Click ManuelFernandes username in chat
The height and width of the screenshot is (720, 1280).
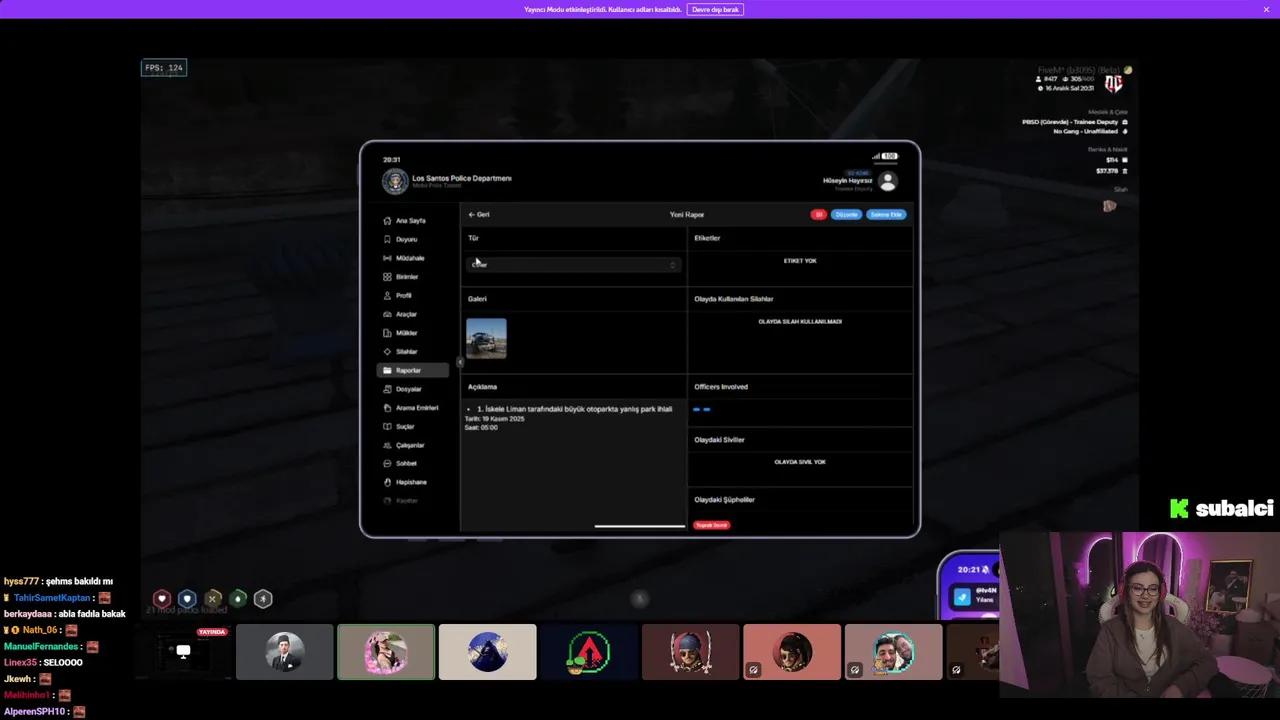pos(41,646)
